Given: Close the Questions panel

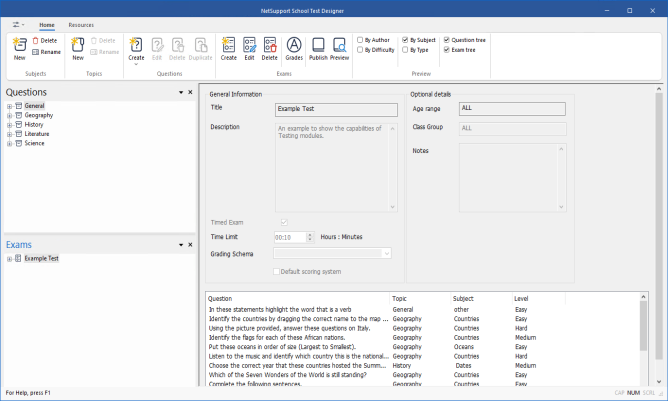Looking at the screenshot, I should (x=190, y=92).
